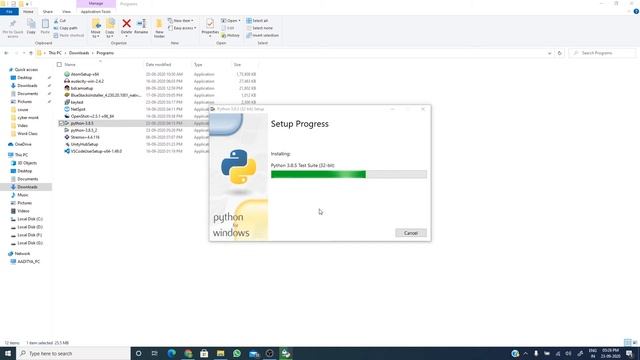640x360 pixels.
Task: Toggle the select-all checkbox in header
Action: pos(59,64)
